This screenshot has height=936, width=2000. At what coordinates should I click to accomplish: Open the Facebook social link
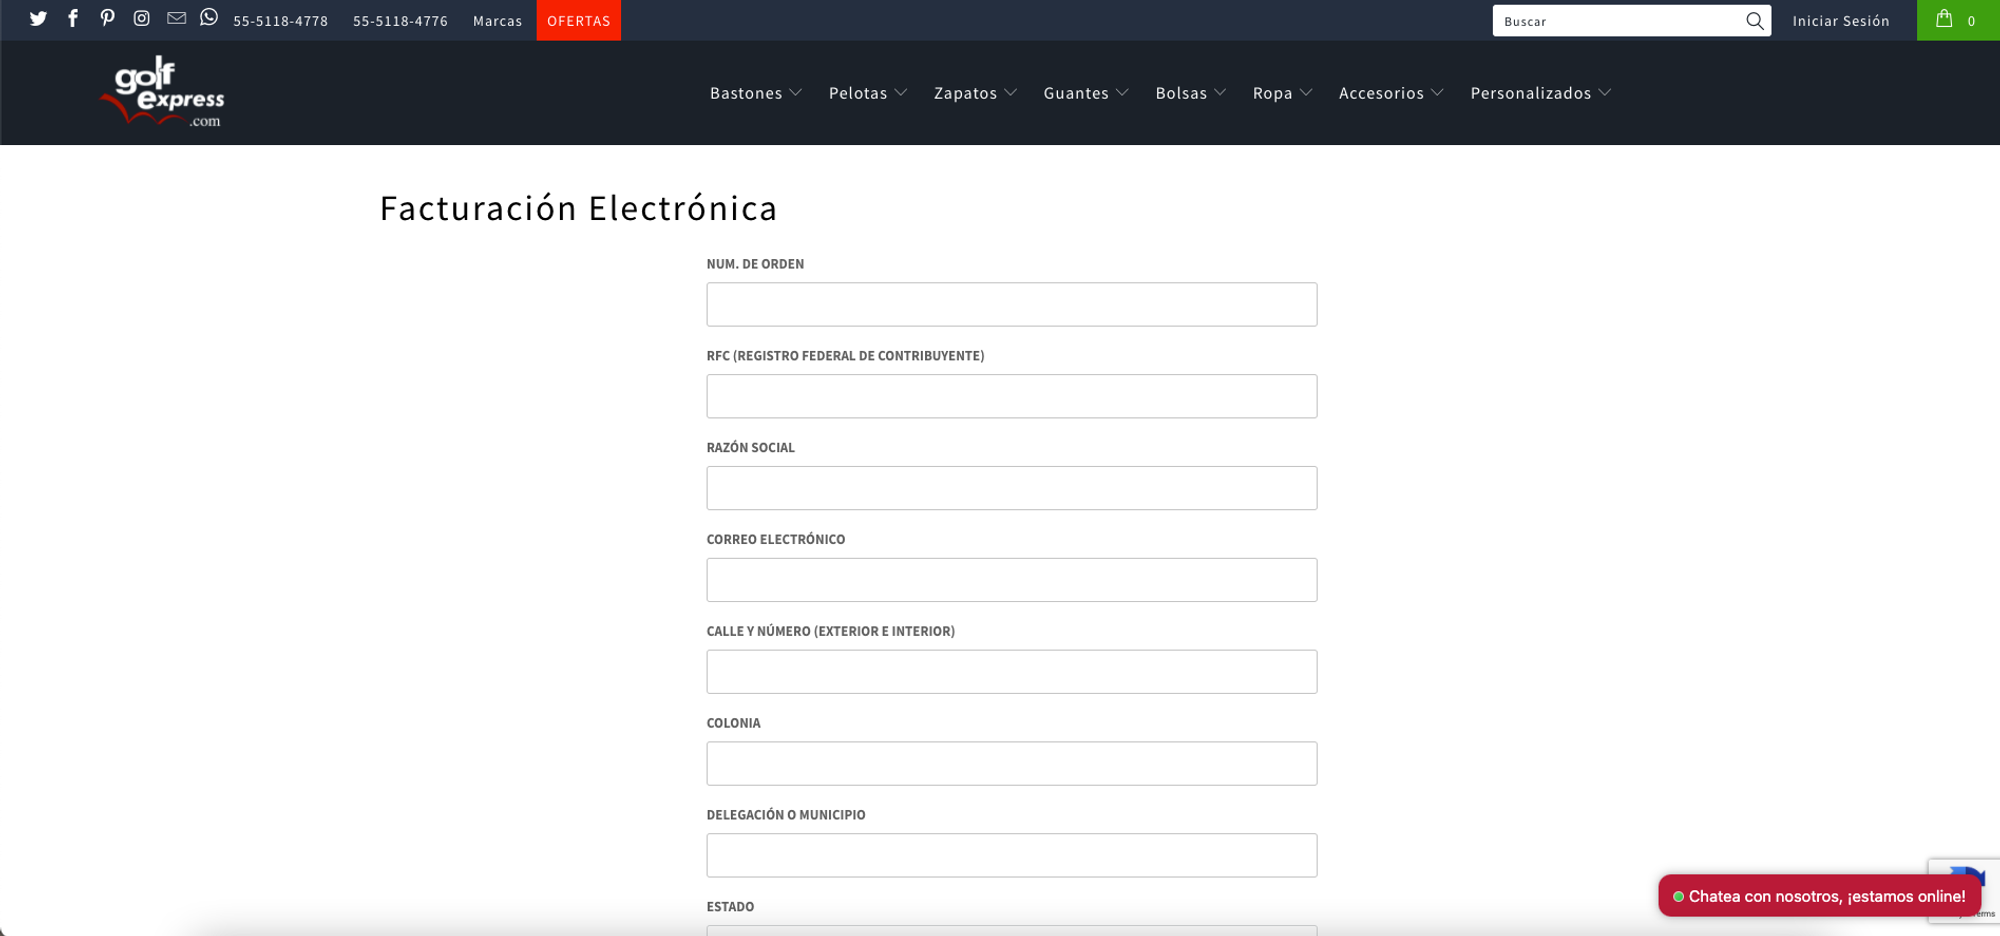click(x=73, y=19)
